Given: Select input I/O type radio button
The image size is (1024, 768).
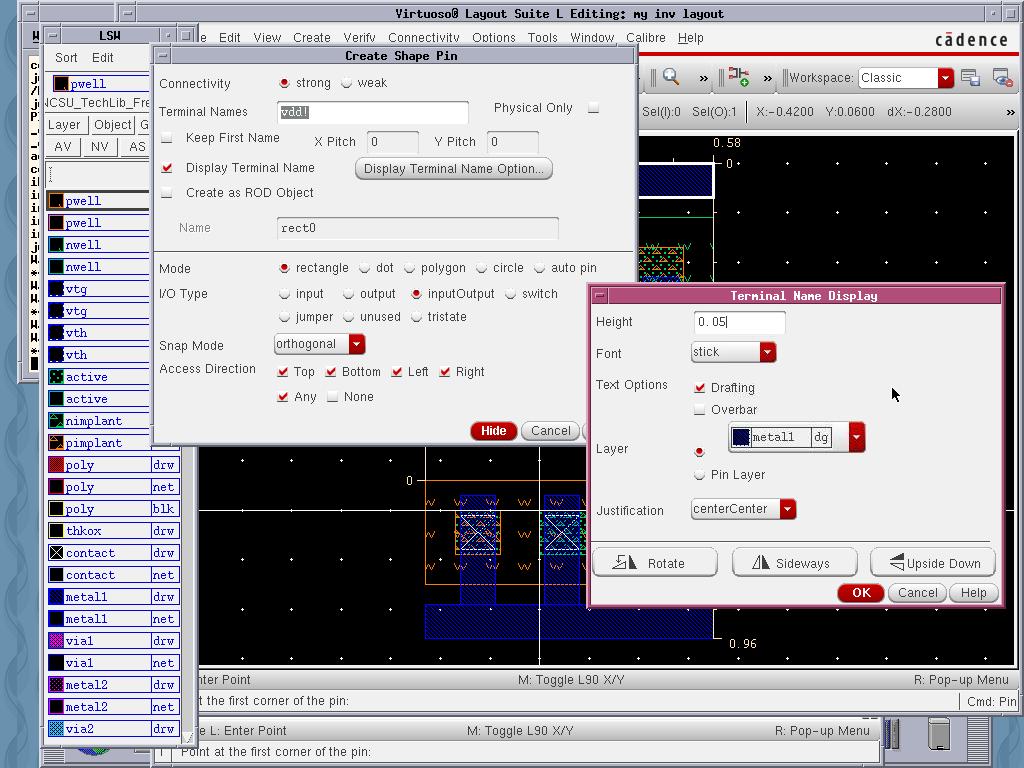Looking at the screenshot, I should [284, 294].
